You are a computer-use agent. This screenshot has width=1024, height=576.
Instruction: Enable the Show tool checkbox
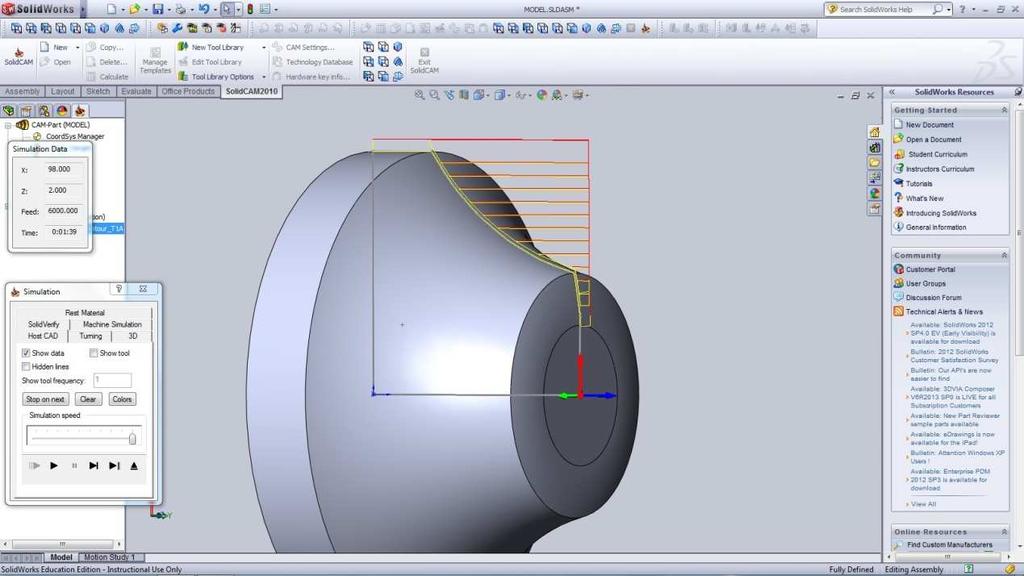[x=93, y=353]
